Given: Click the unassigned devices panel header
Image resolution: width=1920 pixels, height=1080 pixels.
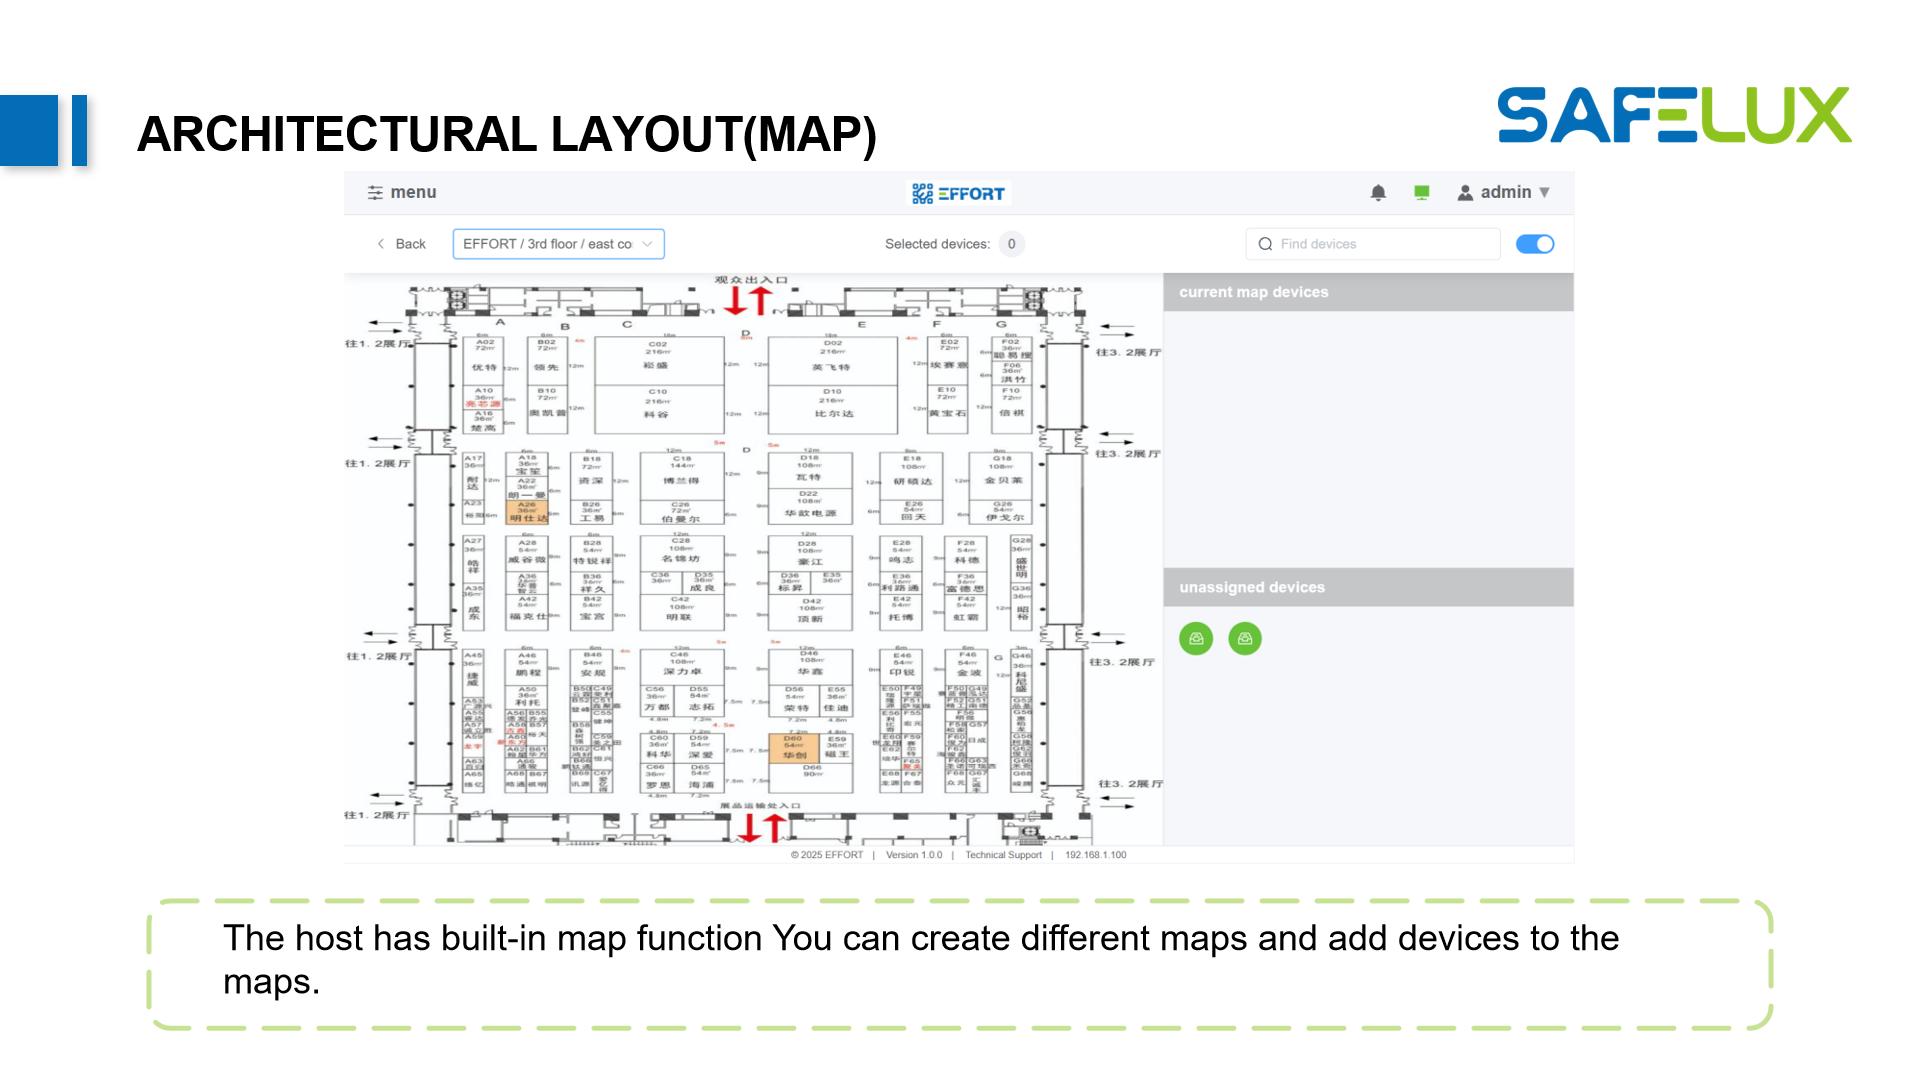Looking at the screenshot, I should point(1368,587).
